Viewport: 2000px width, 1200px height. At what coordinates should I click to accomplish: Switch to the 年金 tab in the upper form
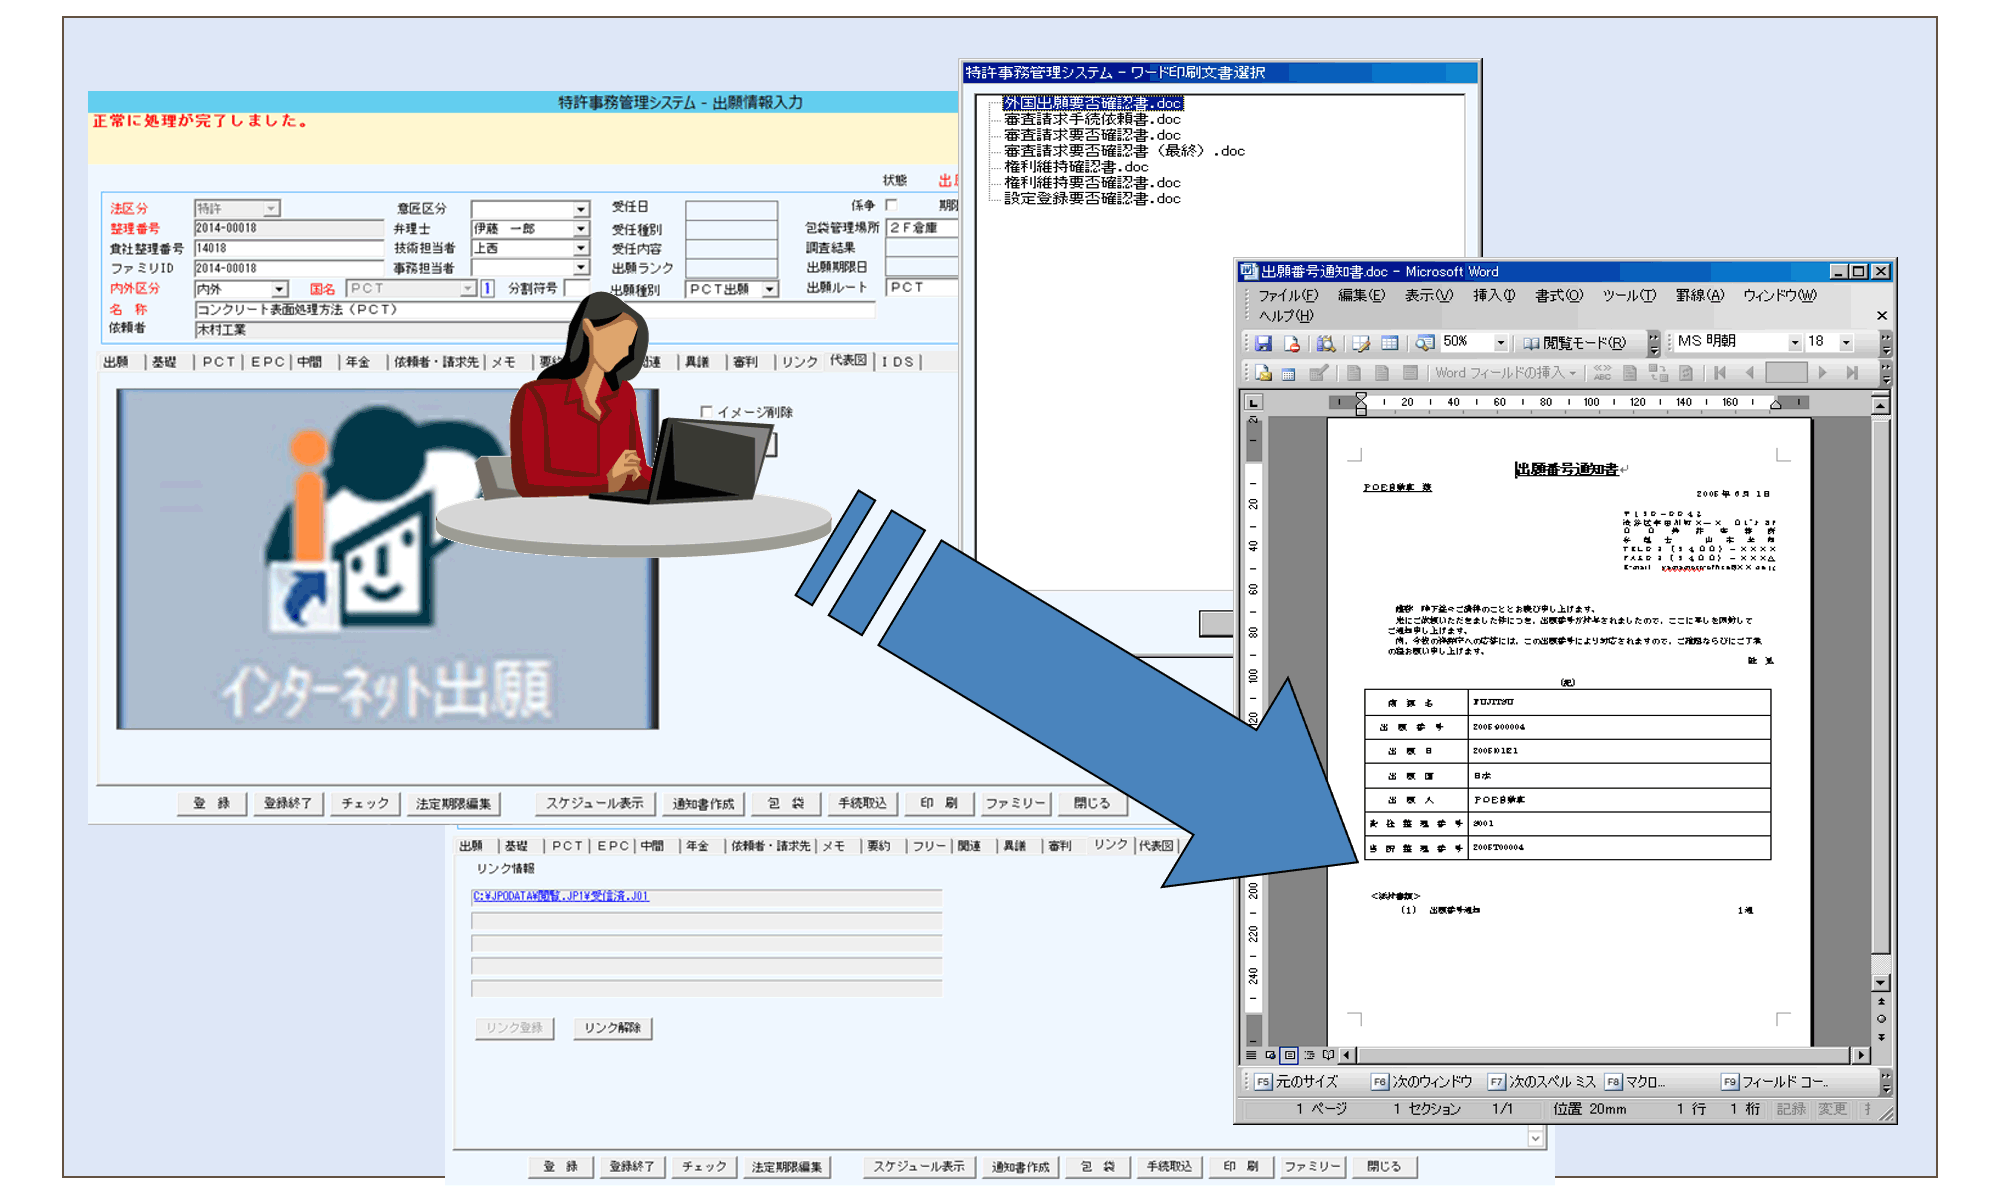[x=358, y=362]
